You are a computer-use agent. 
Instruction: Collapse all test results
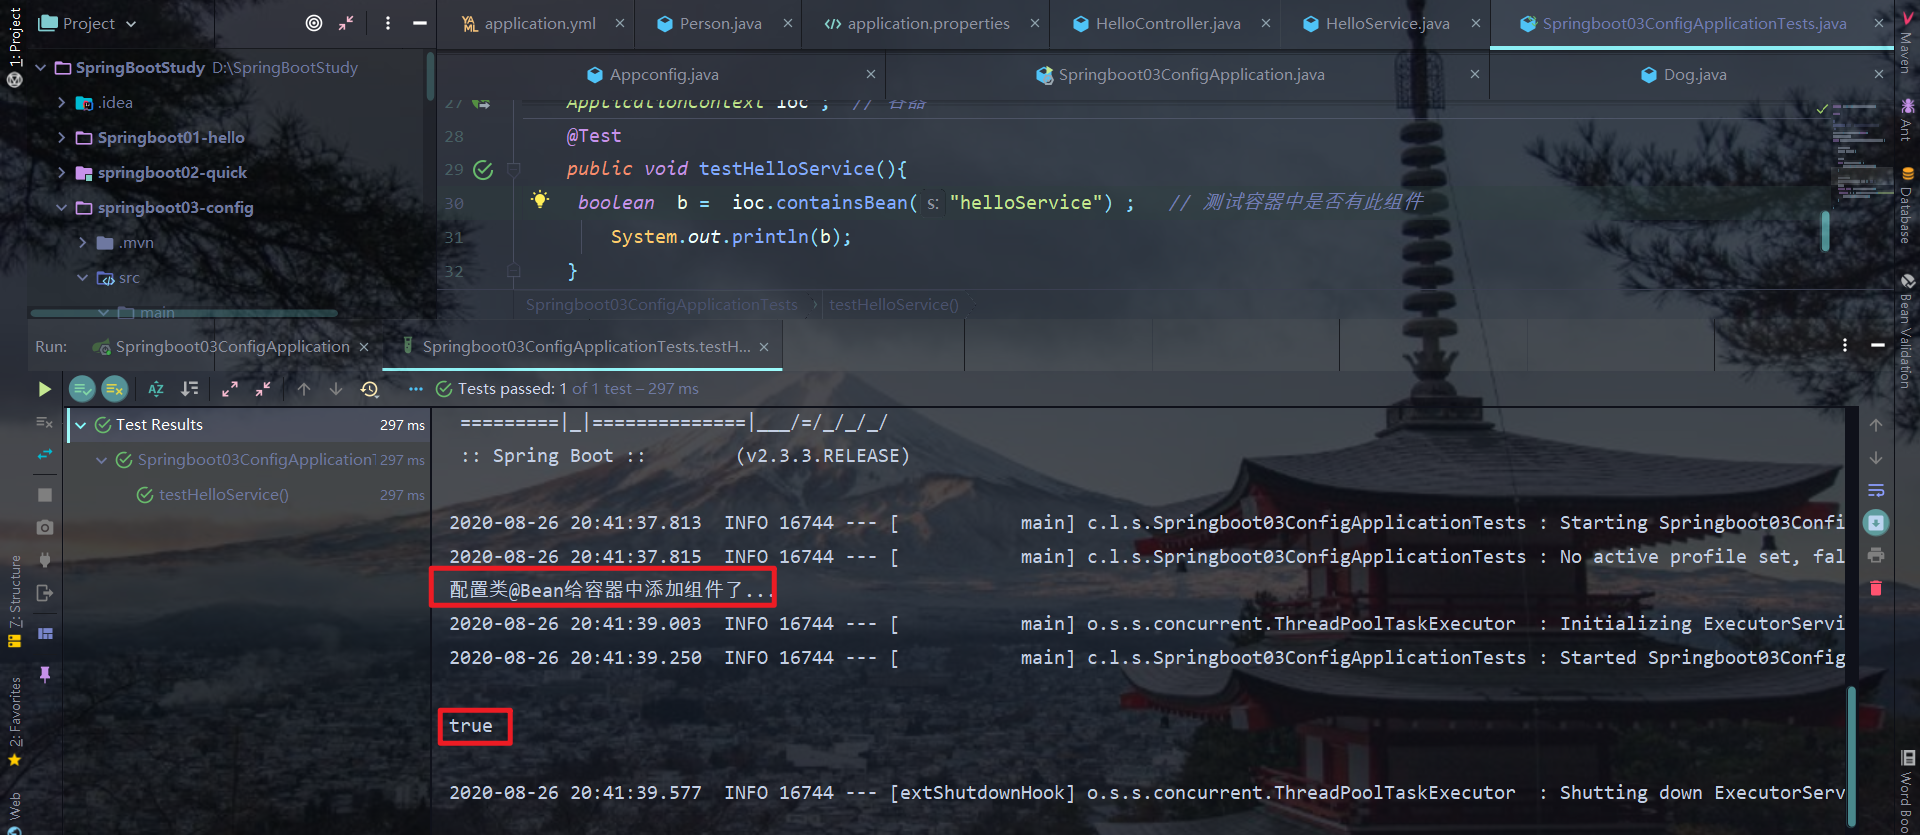[263, 389]
